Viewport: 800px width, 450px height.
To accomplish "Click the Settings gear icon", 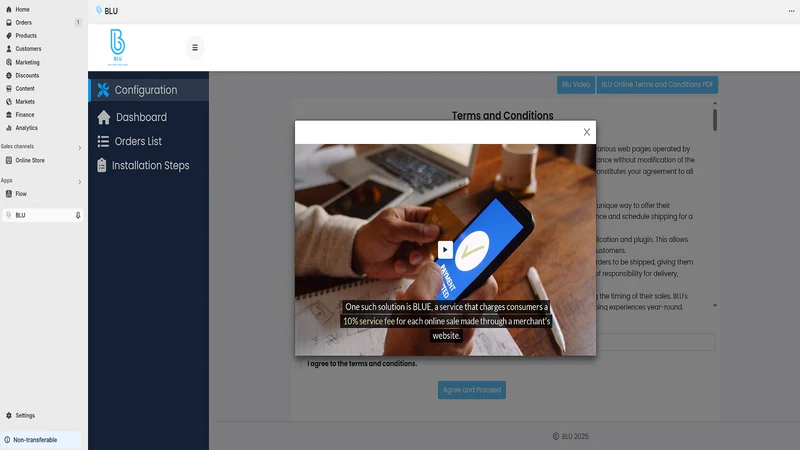I will coord(9,415).
